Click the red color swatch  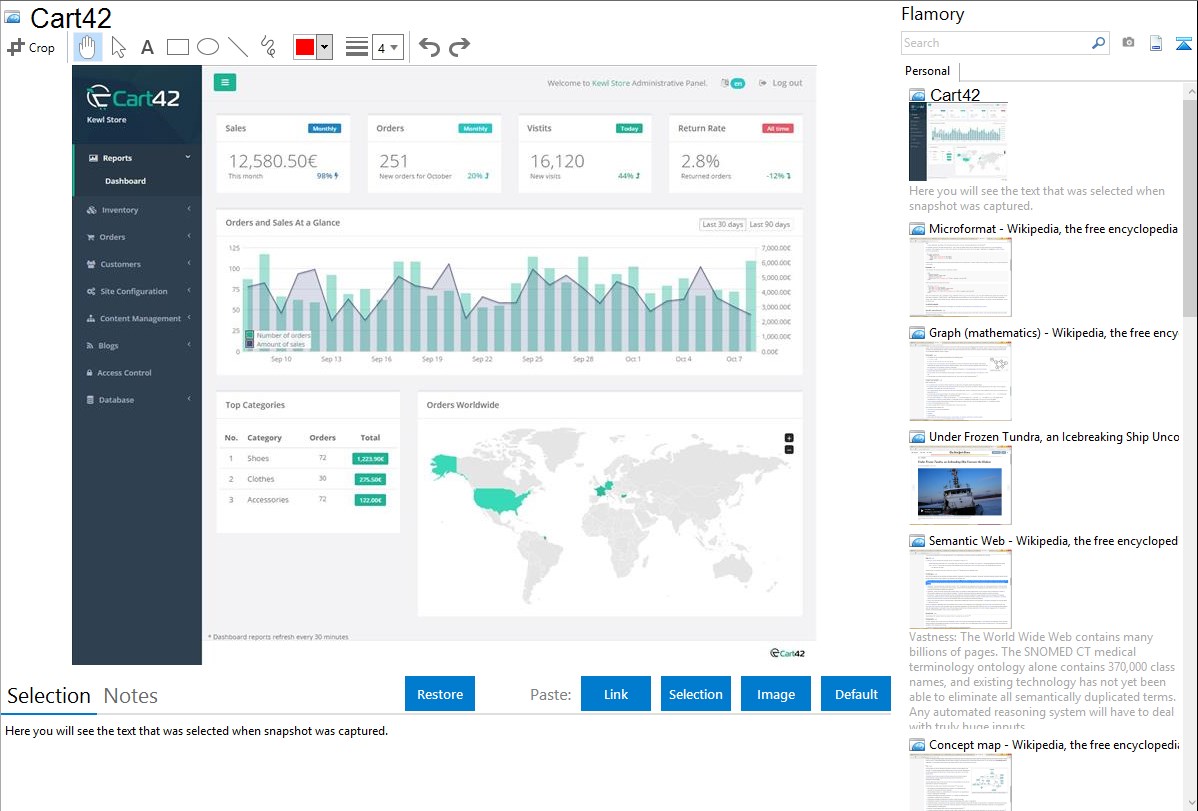(x=305, y=47)
